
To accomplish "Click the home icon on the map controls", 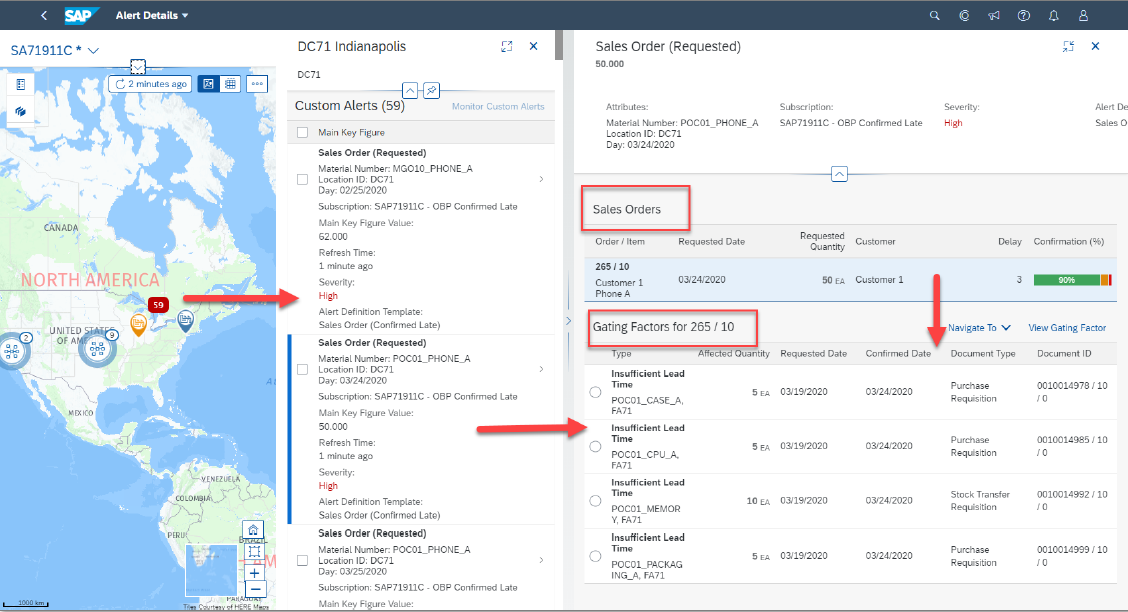I will pyautogui.click(x=253, y=528).
